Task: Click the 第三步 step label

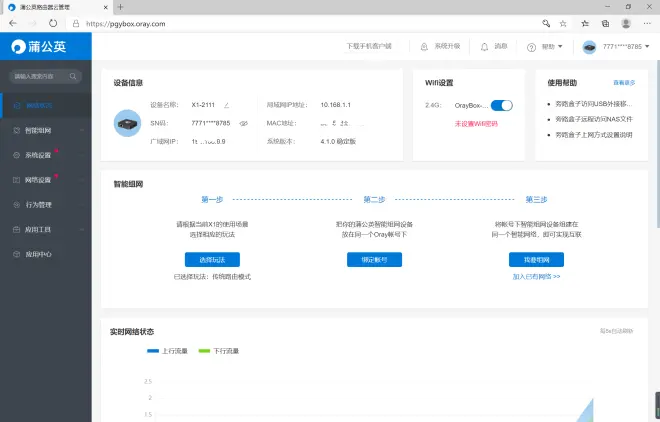Action: 536,199
